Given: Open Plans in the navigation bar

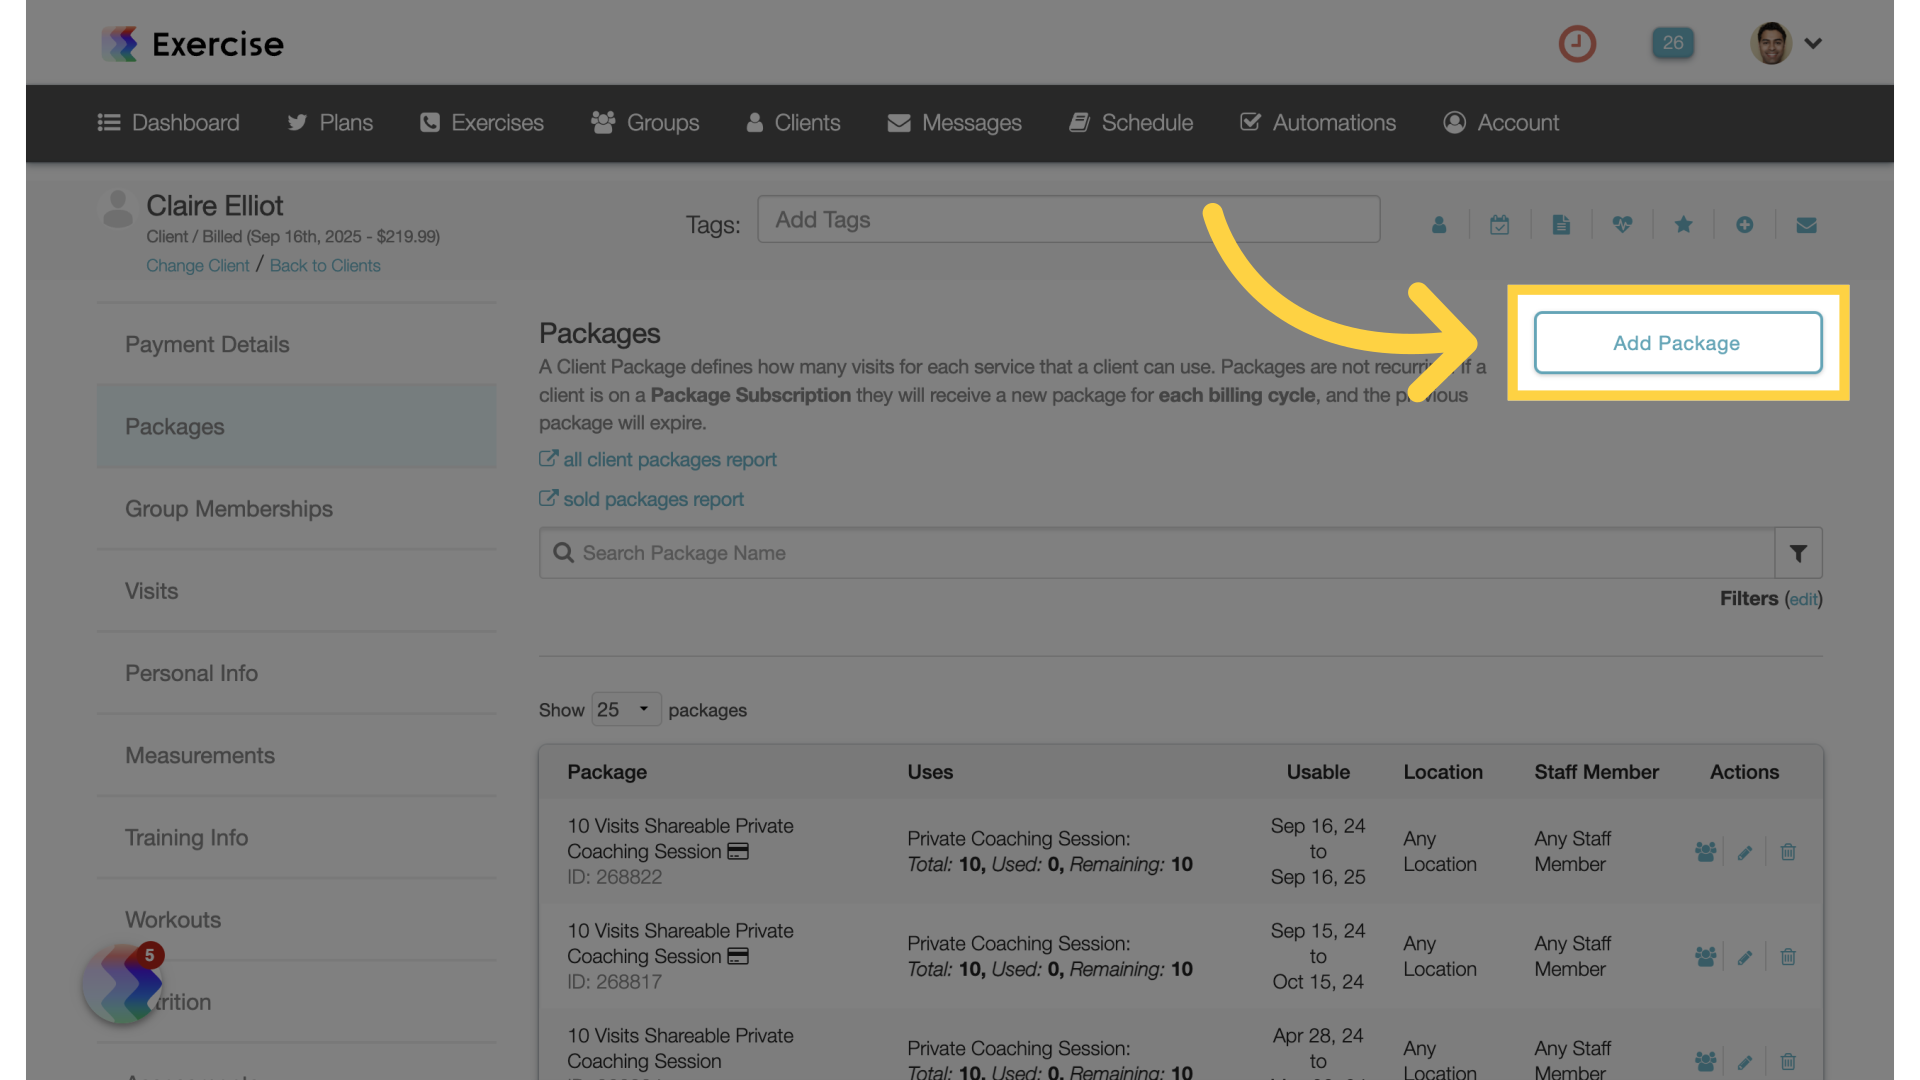Looking at the screenshot, I should [x=330, y=122].
